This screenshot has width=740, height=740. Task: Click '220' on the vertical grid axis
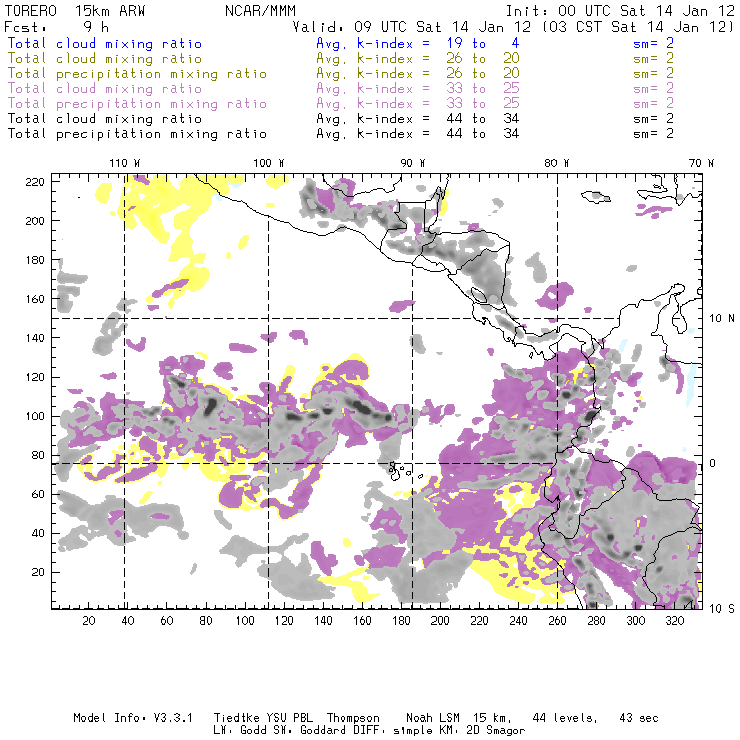click(x=35, y=182)
